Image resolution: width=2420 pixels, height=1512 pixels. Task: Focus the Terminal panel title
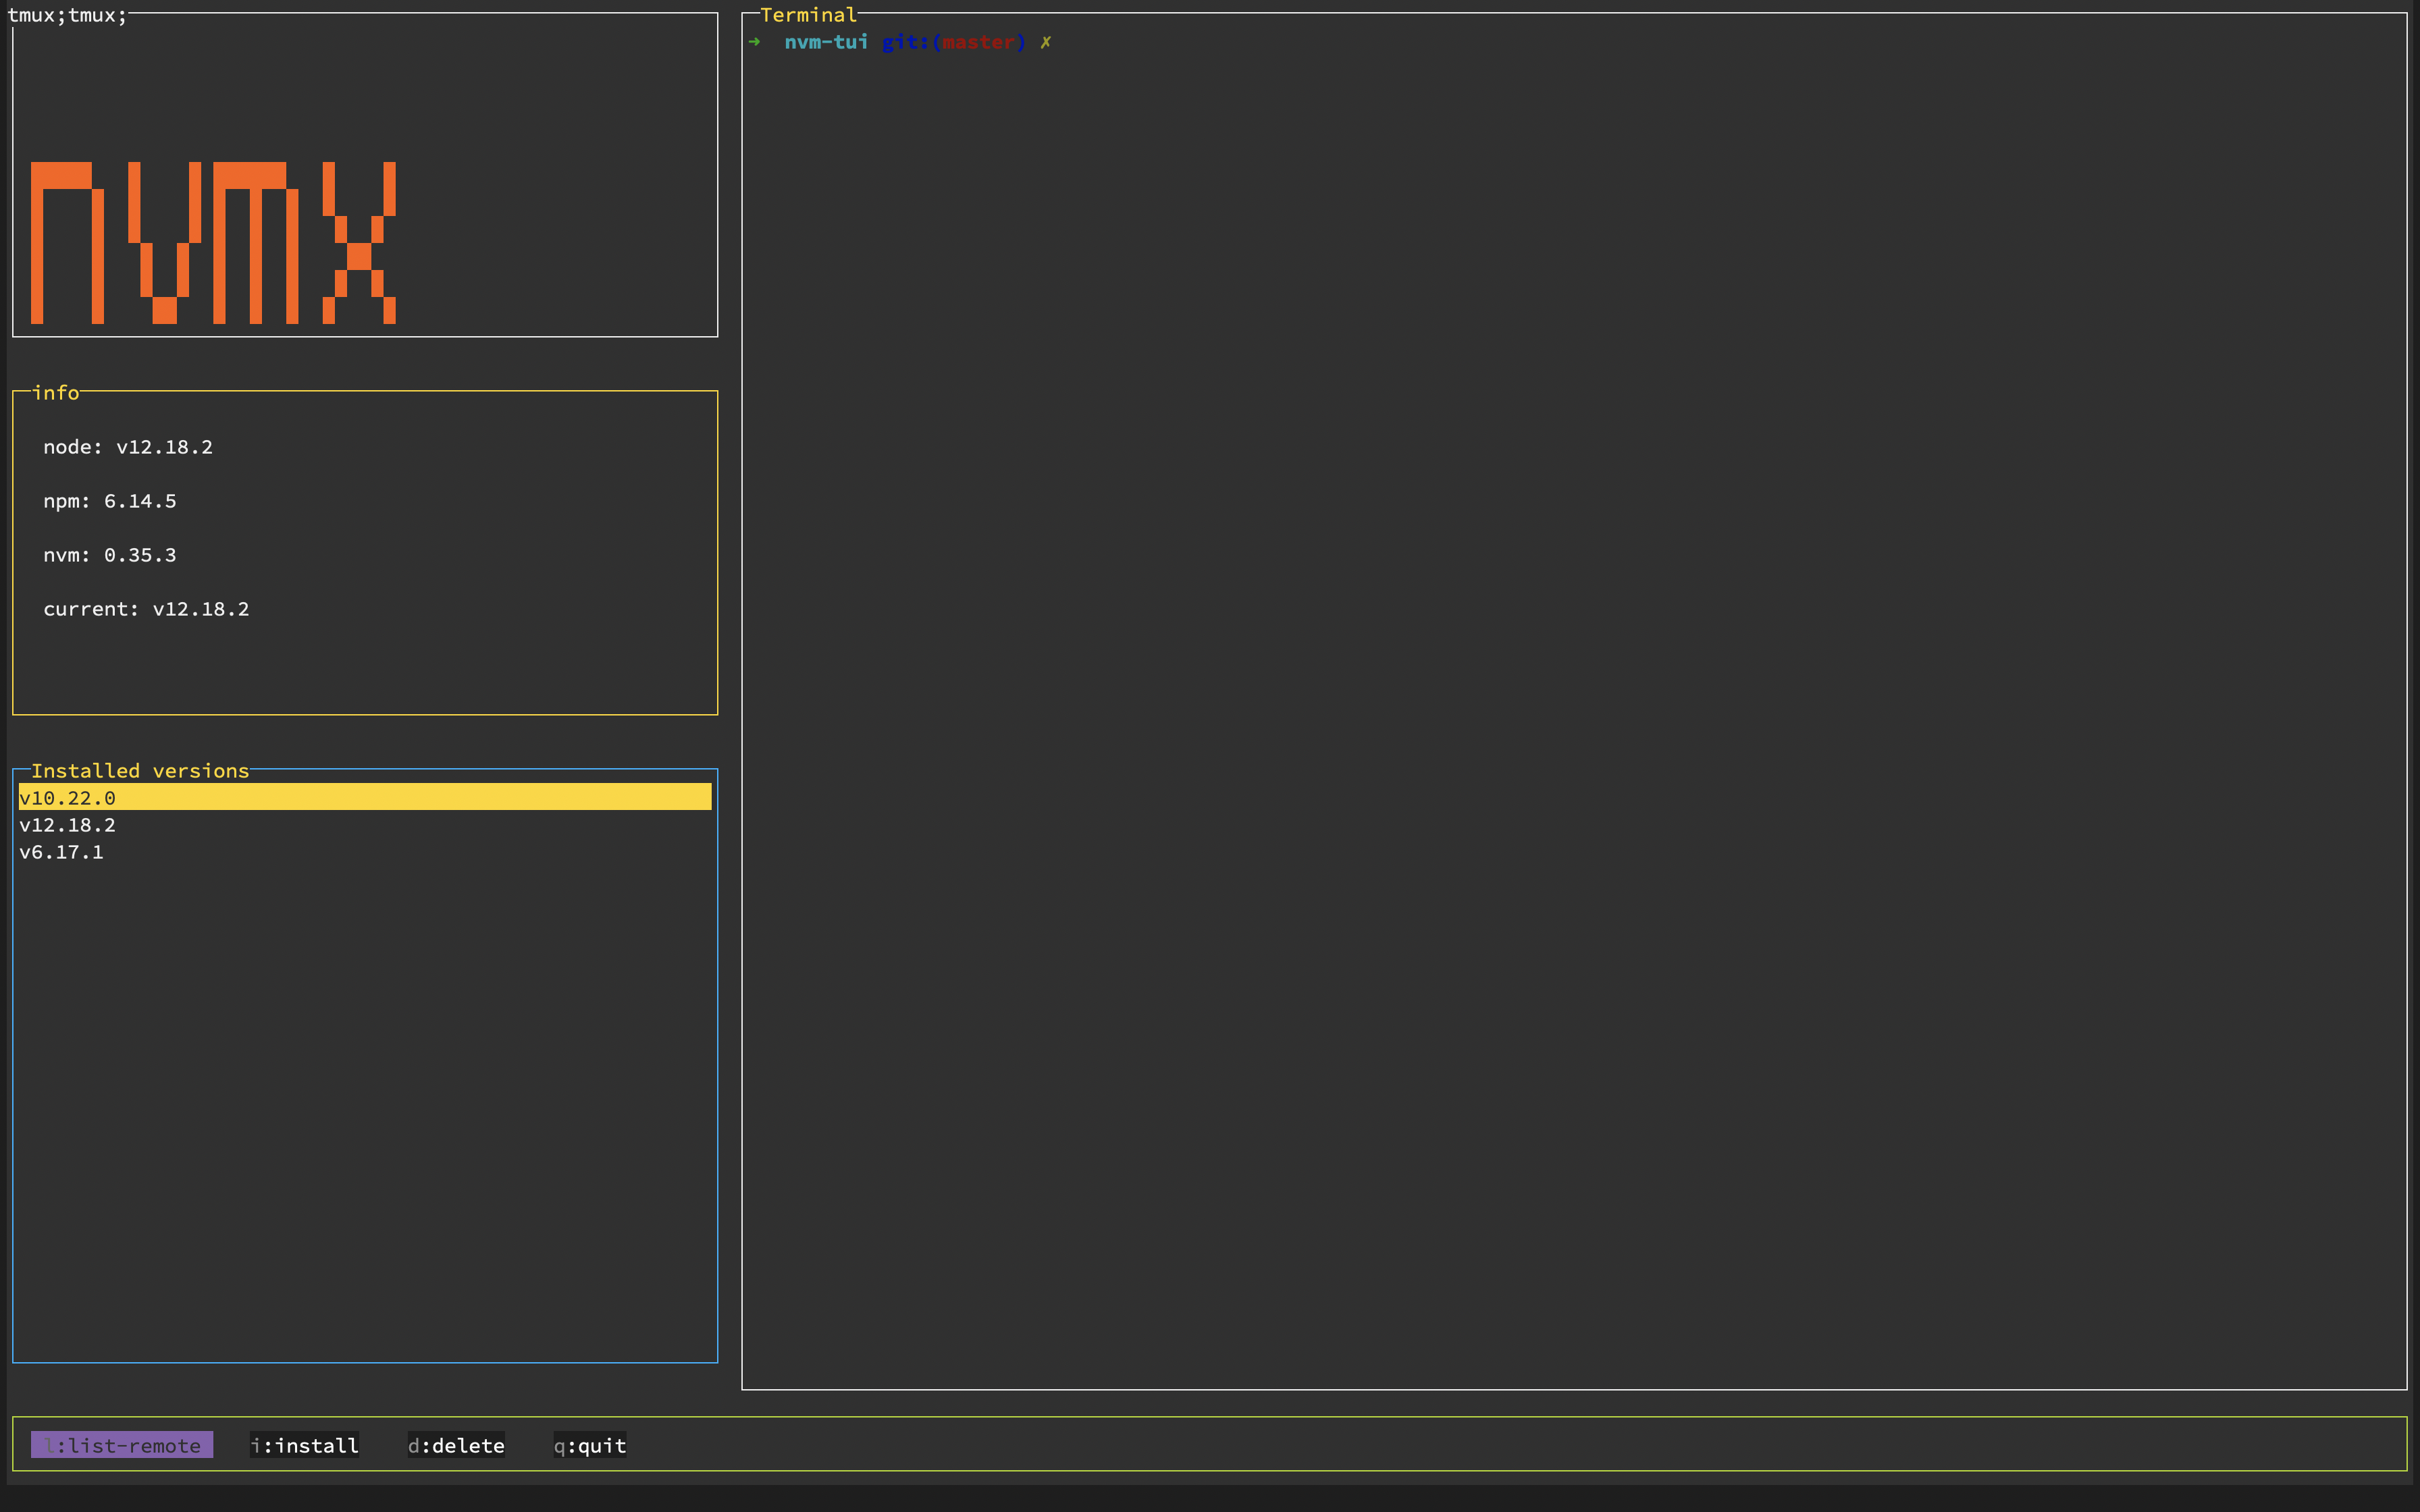coord(808,15)
